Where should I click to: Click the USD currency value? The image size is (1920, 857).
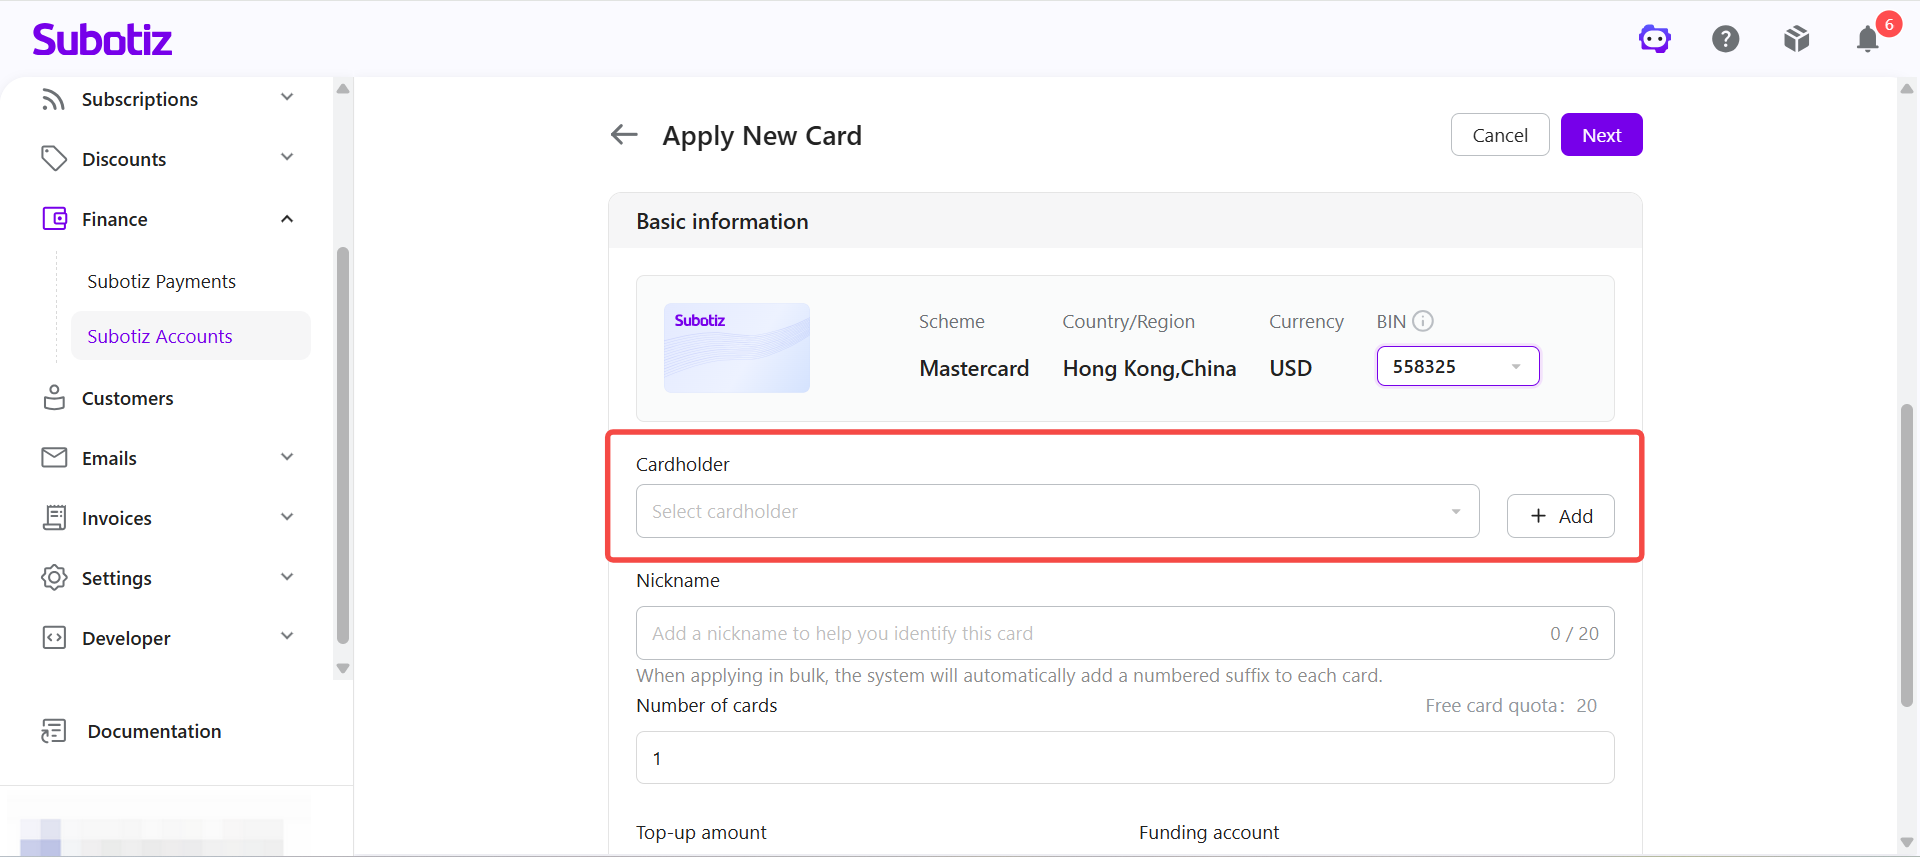coord(1290,368)
